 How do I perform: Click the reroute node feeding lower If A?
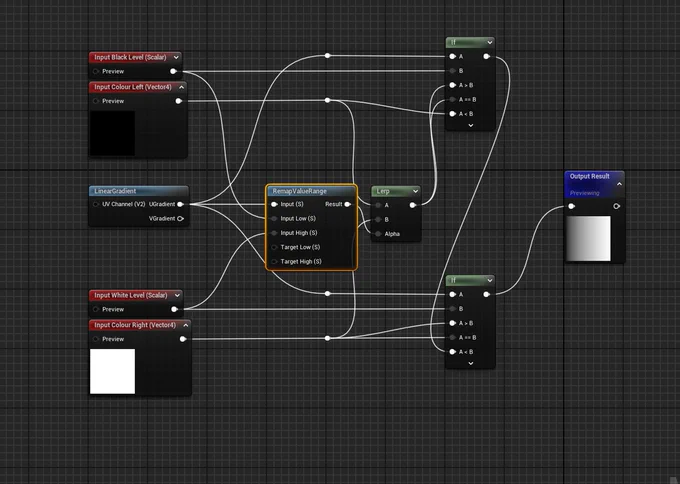(x=327, y=294)
